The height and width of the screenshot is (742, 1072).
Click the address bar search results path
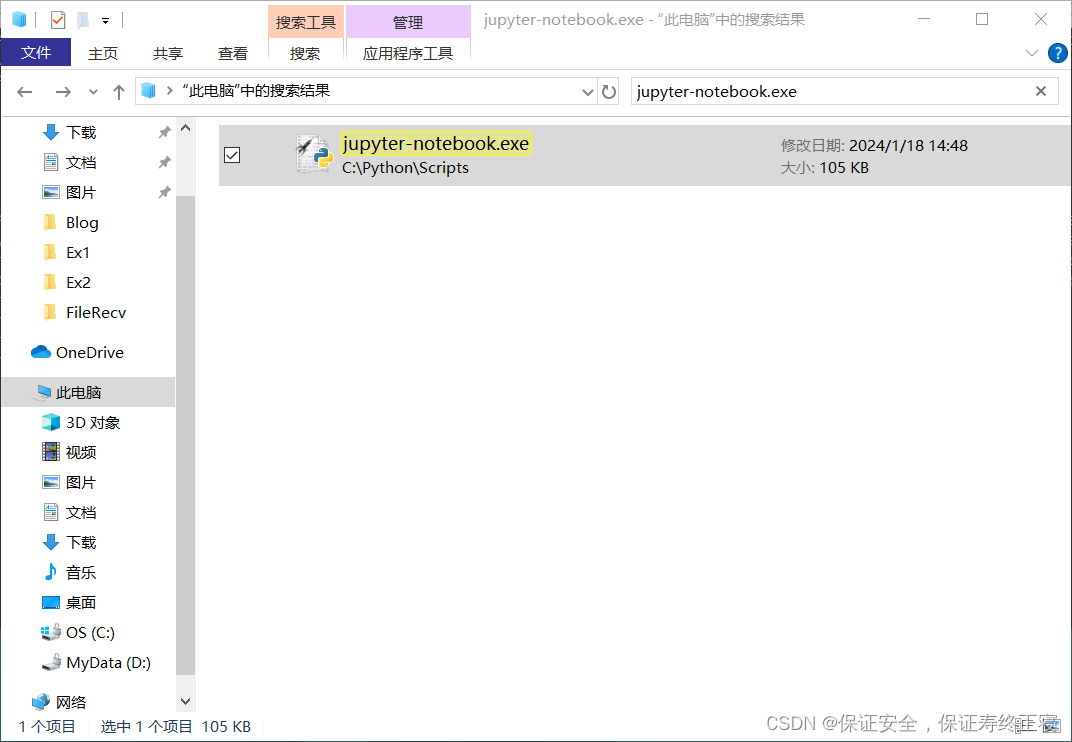click(x=256, y=91)
